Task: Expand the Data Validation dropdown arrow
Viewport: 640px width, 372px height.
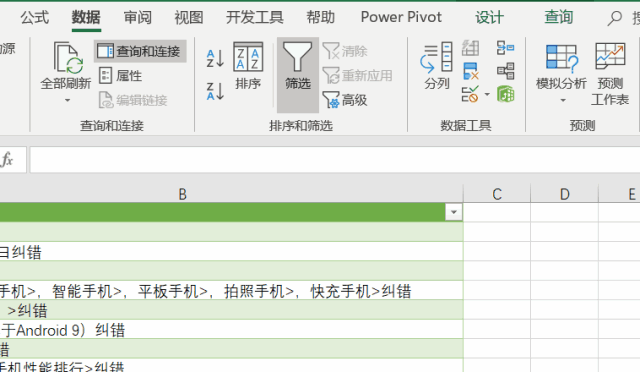Action: (487, 94)
